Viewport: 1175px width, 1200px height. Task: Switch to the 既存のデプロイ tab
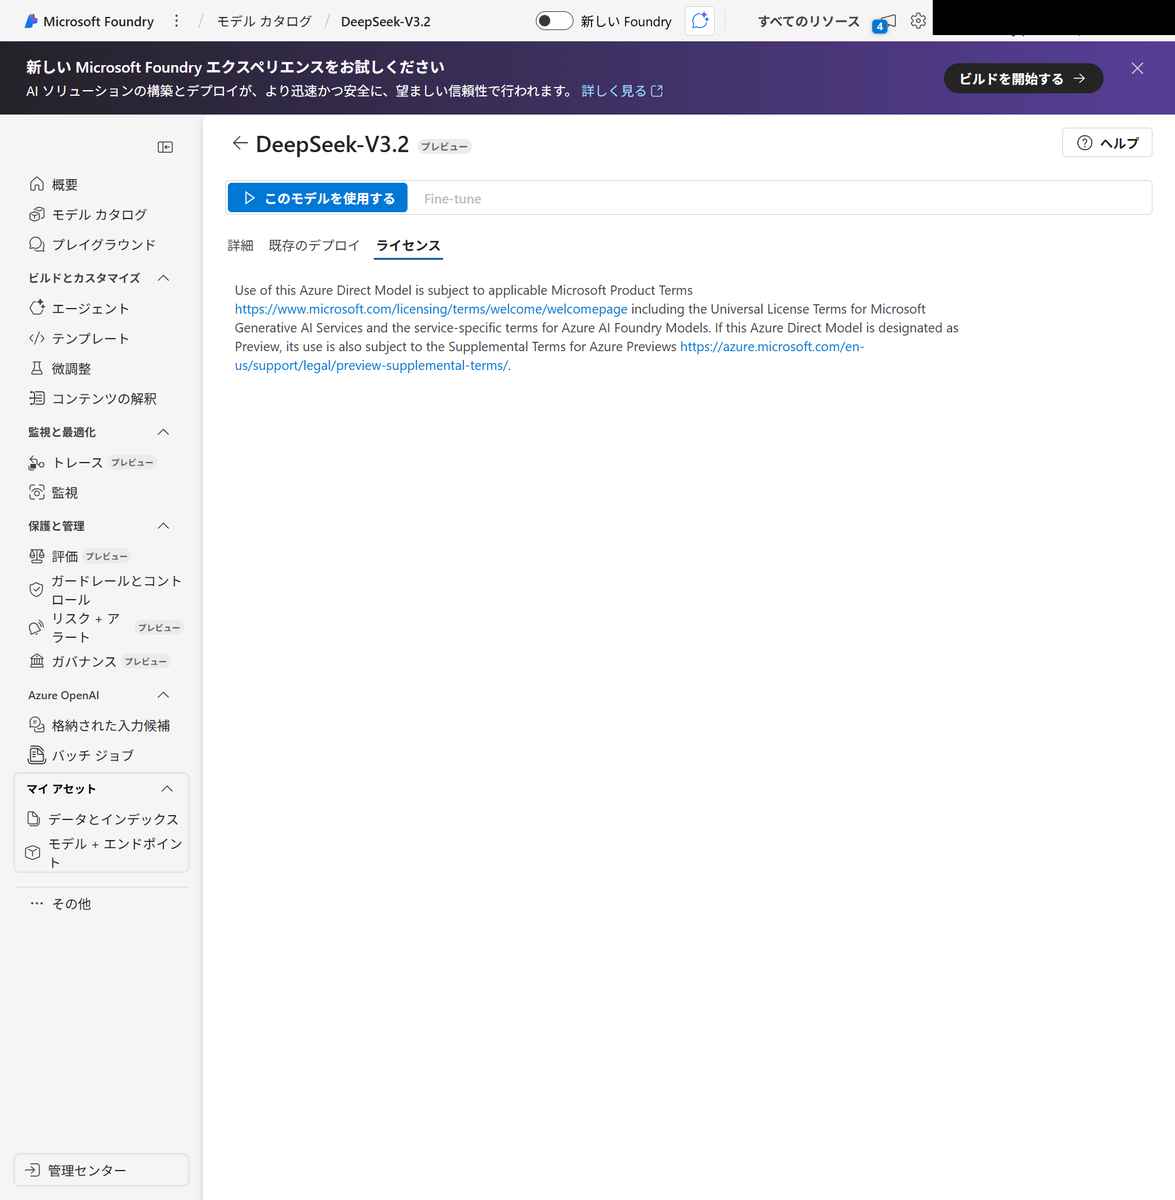pyautogui.click(x=314, y=245)
